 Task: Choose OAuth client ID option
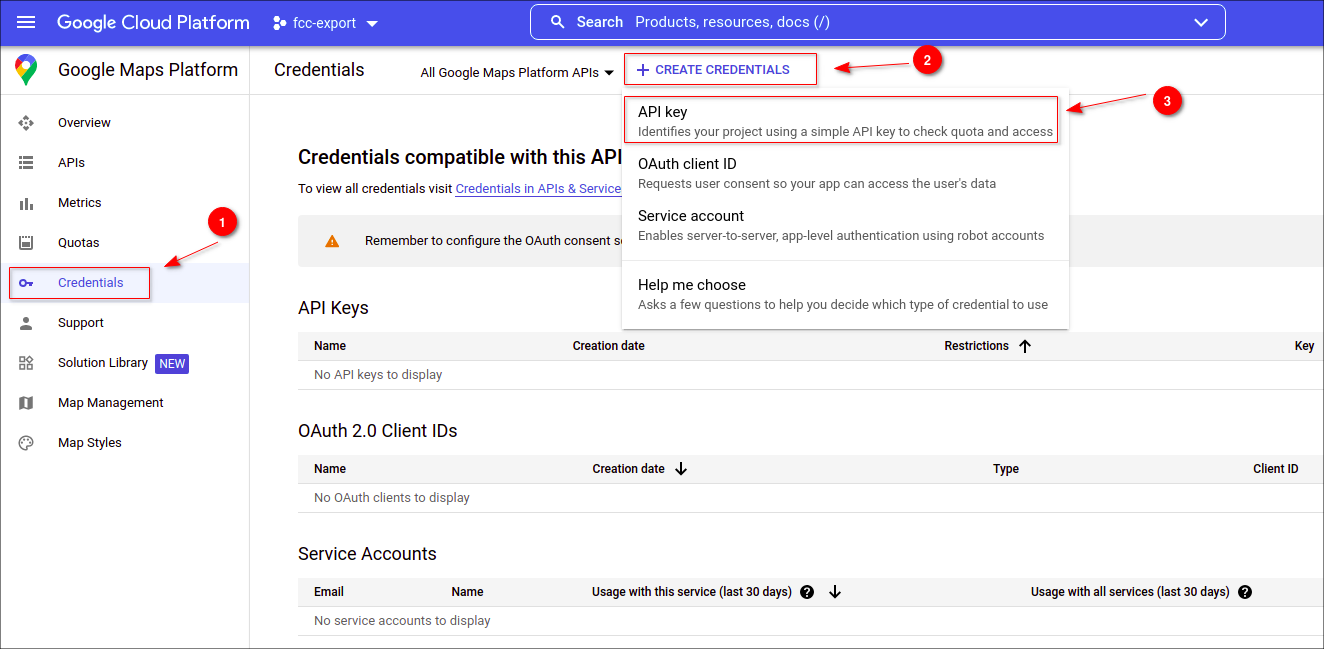pos(845,173)
